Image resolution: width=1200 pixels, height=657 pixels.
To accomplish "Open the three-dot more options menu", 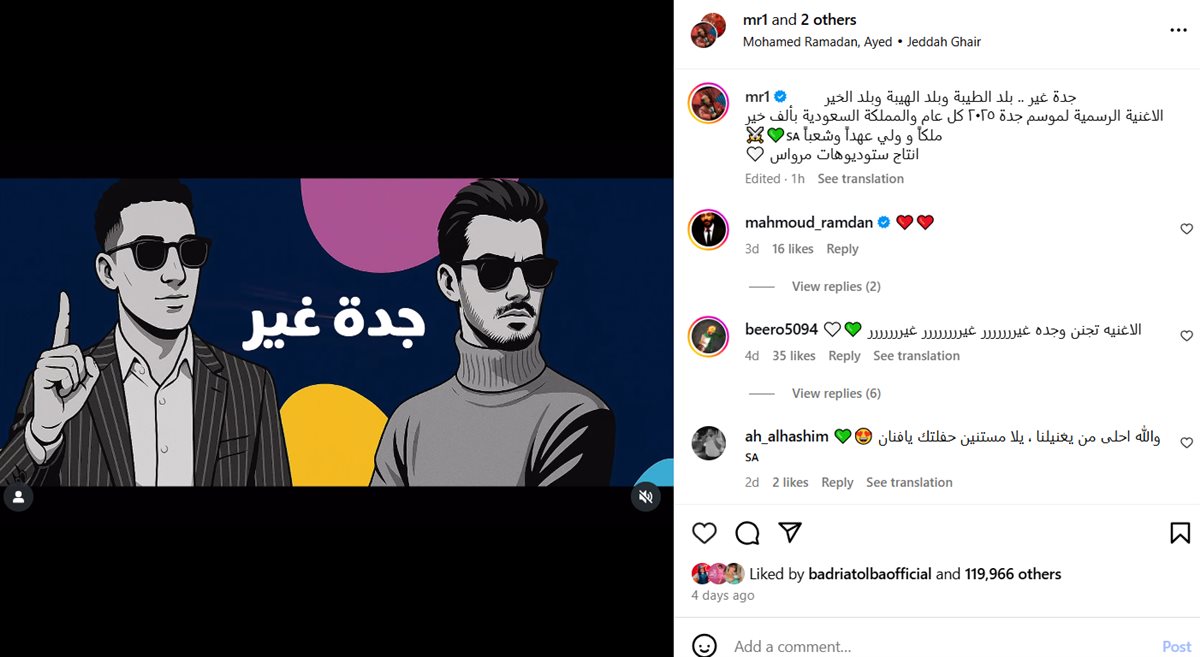I will point(1178,31).
